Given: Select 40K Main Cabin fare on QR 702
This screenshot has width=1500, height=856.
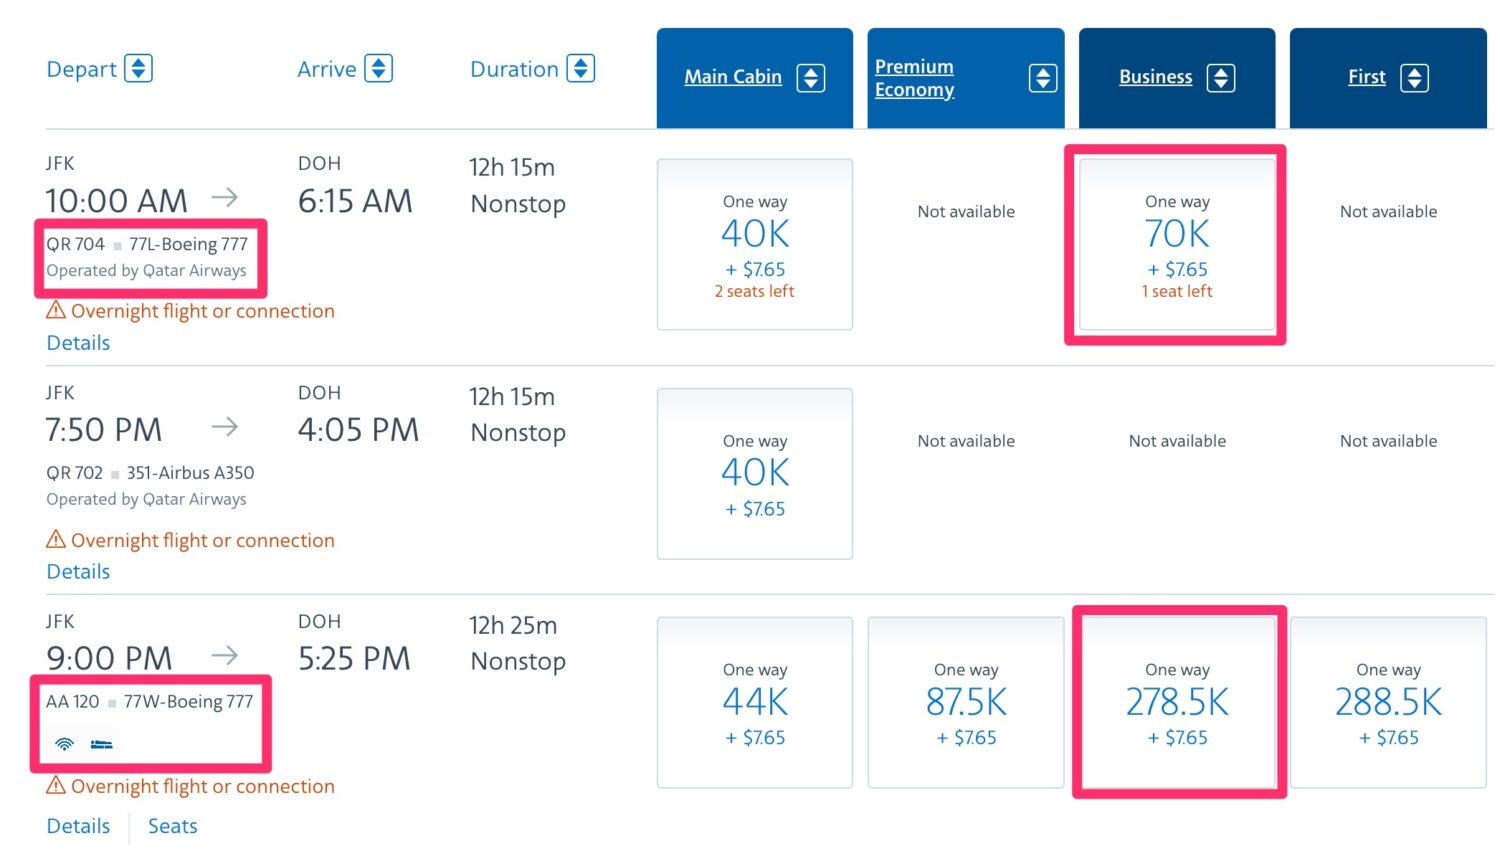Looking at the screenshot, I should coord(754,474).
